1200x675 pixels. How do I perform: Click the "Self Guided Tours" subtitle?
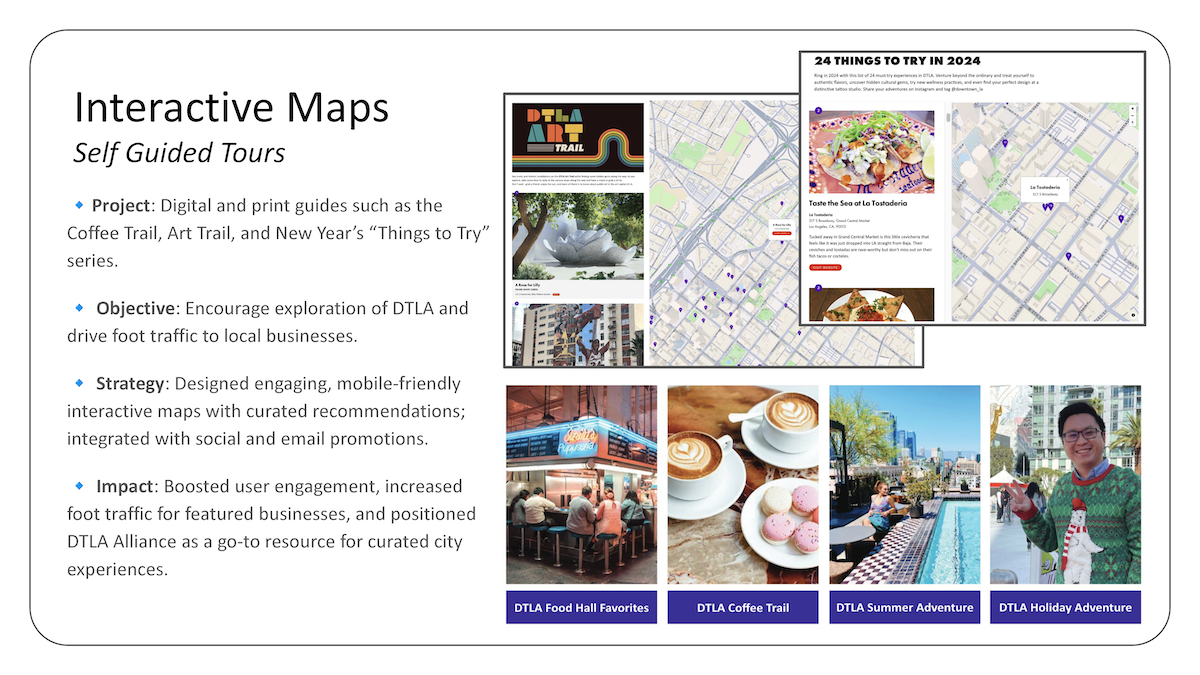coord(179,153)
